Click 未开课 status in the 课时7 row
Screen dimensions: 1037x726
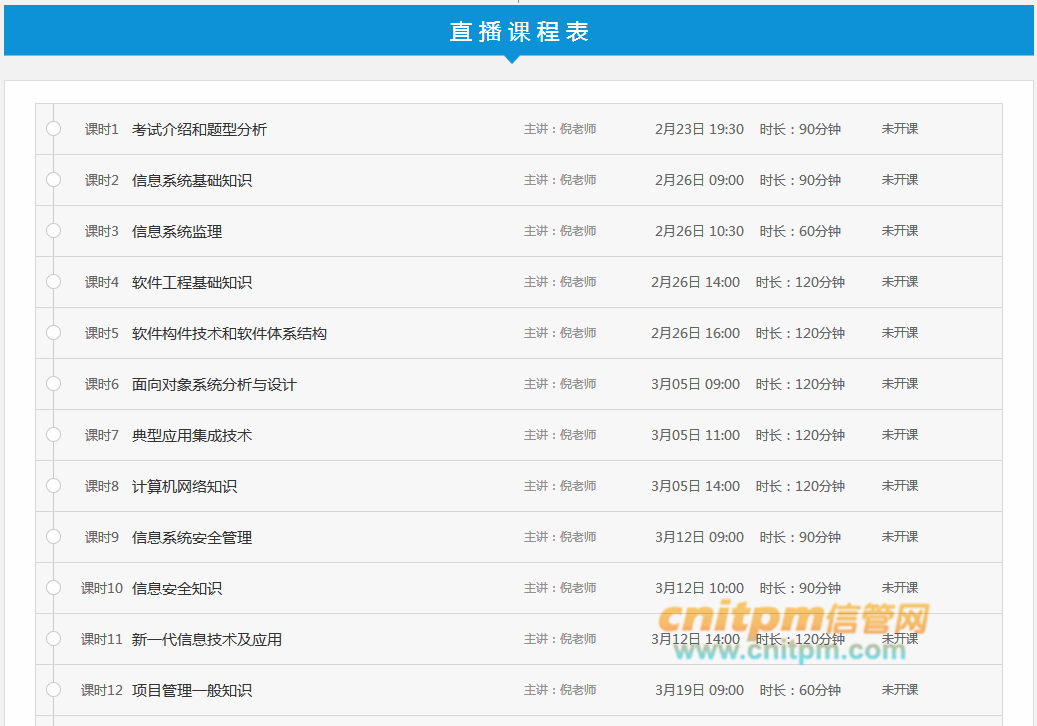[x=899, y=435]
